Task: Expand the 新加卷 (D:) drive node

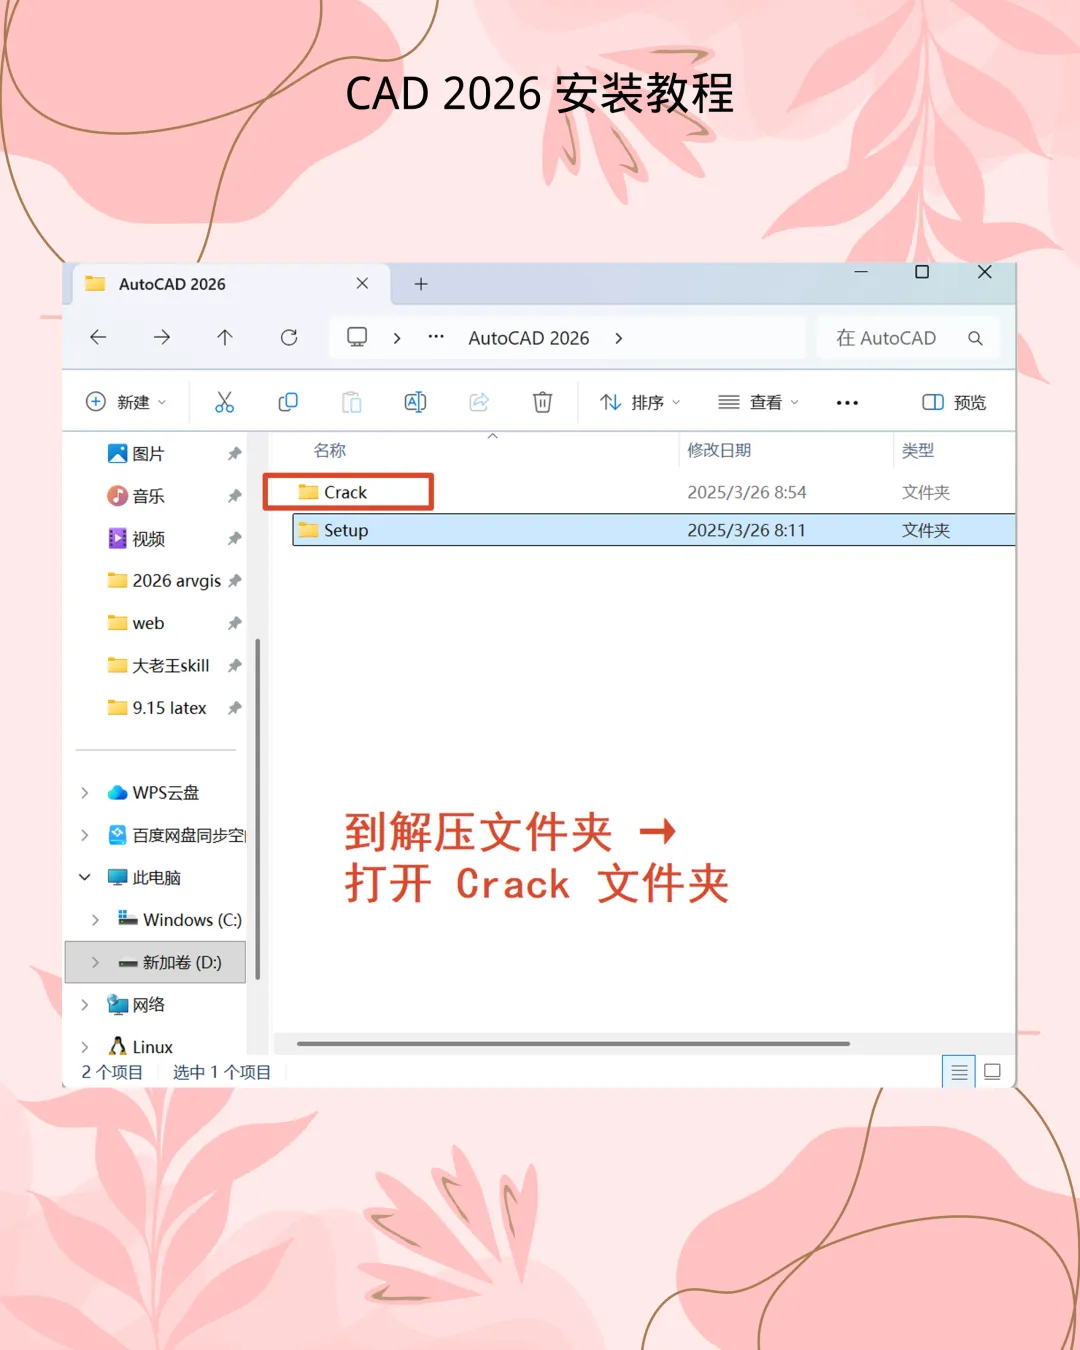Action: point(95,962)
